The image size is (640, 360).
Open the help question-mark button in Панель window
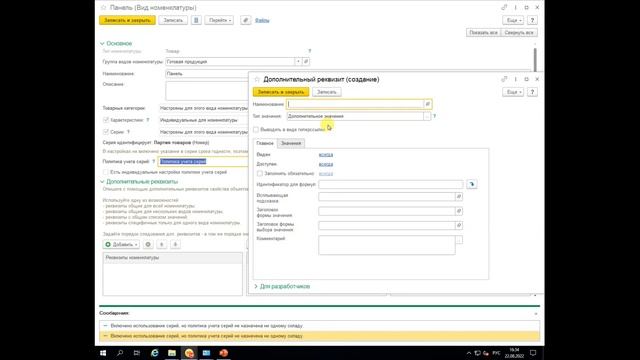point(532,20)
